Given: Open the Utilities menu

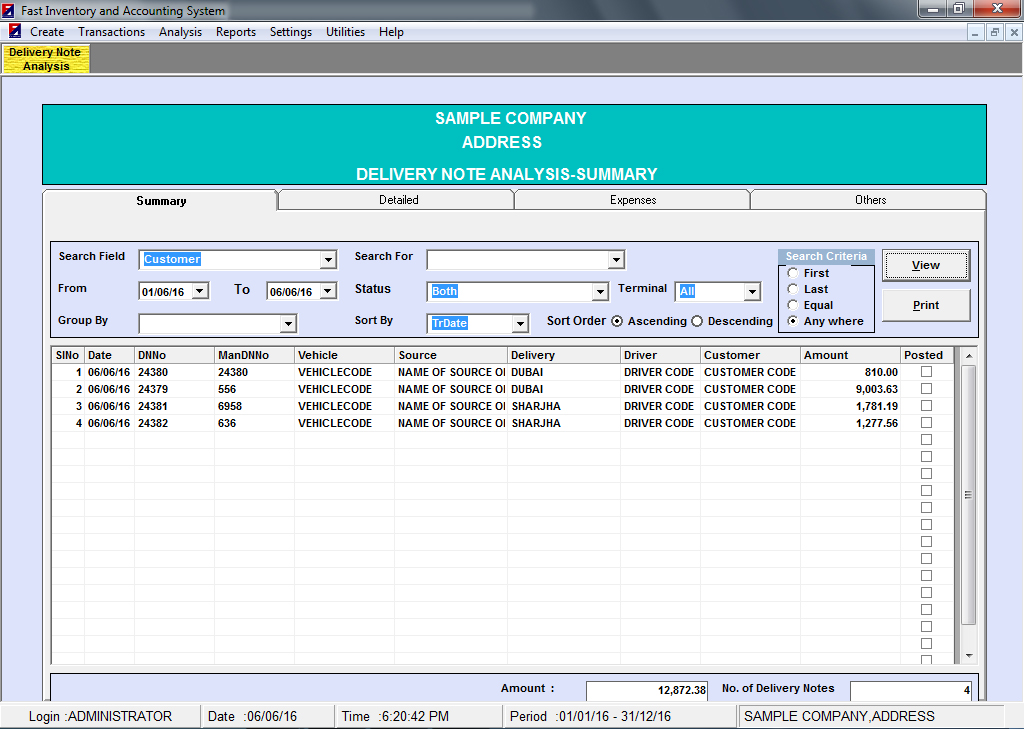Looking at the screenshot, I should pos(345,32).
